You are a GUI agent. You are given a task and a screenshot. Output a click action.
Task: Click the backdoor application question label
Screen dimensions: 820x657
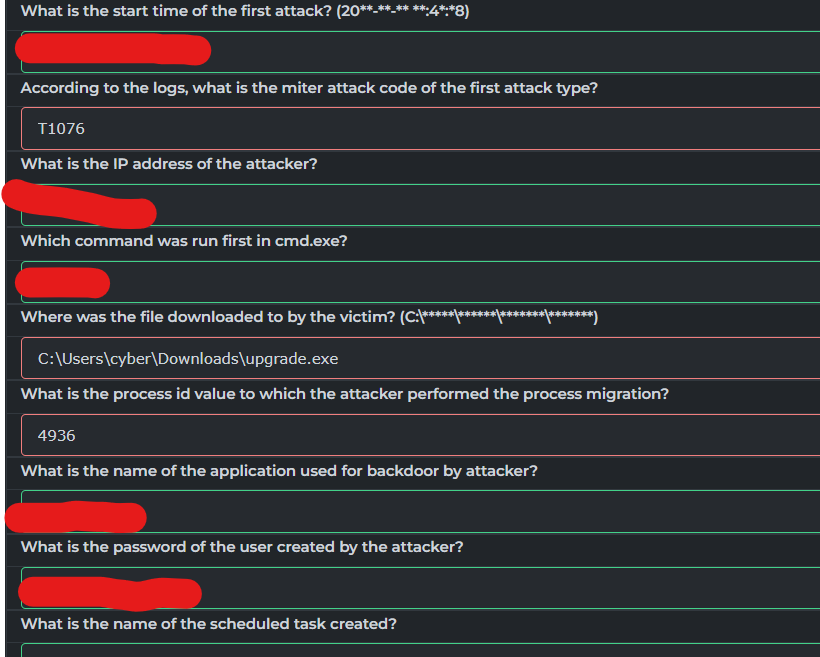click(279, 471)
